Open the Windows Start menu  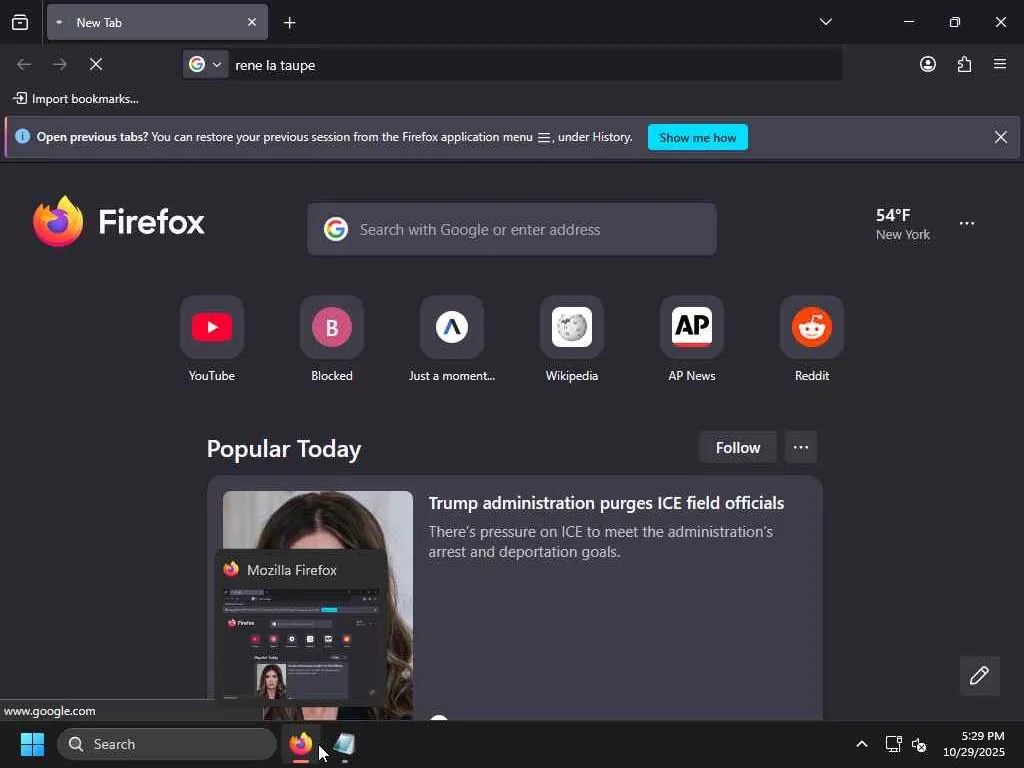coord(32,744)
